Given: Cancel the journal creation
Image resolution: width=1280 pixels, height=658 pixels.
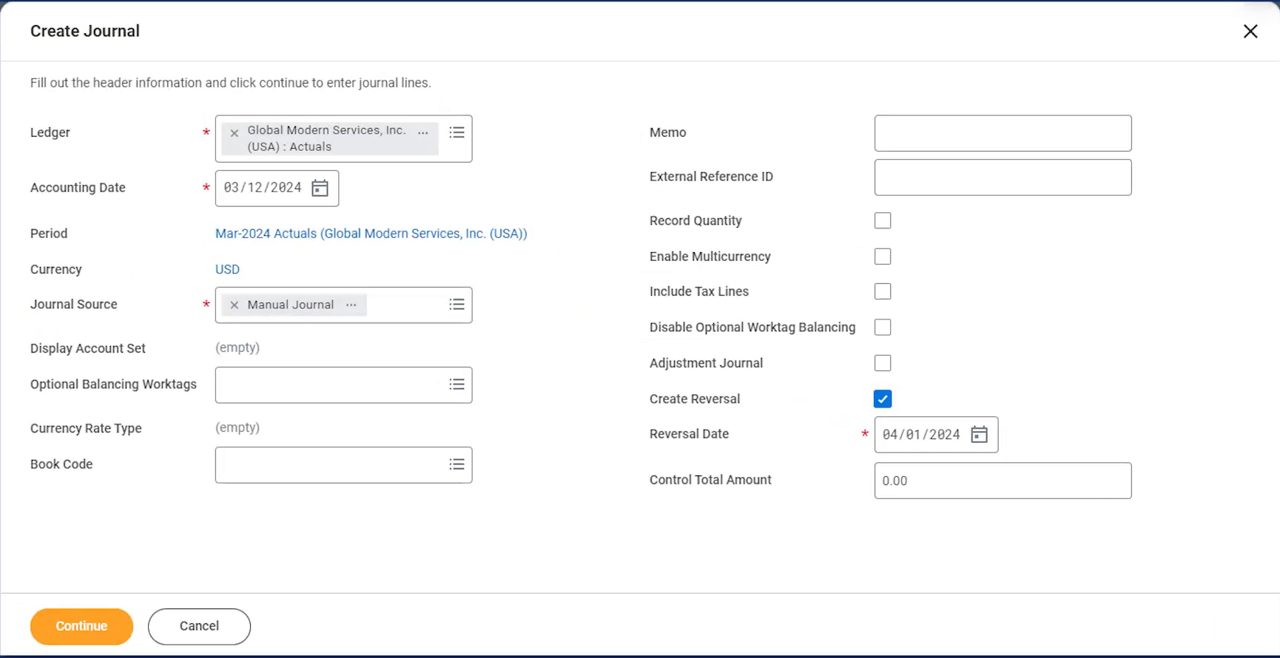Looking at the screenshot, I should 199,626.
